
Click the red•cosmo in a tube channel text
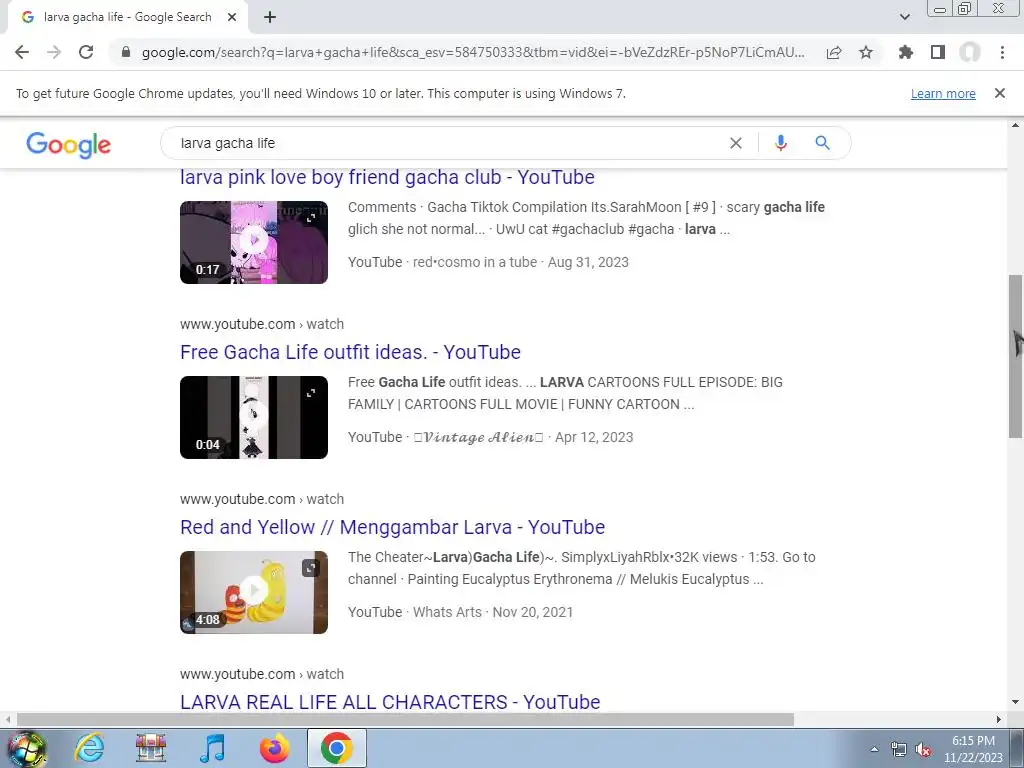[x=475, y=262]
